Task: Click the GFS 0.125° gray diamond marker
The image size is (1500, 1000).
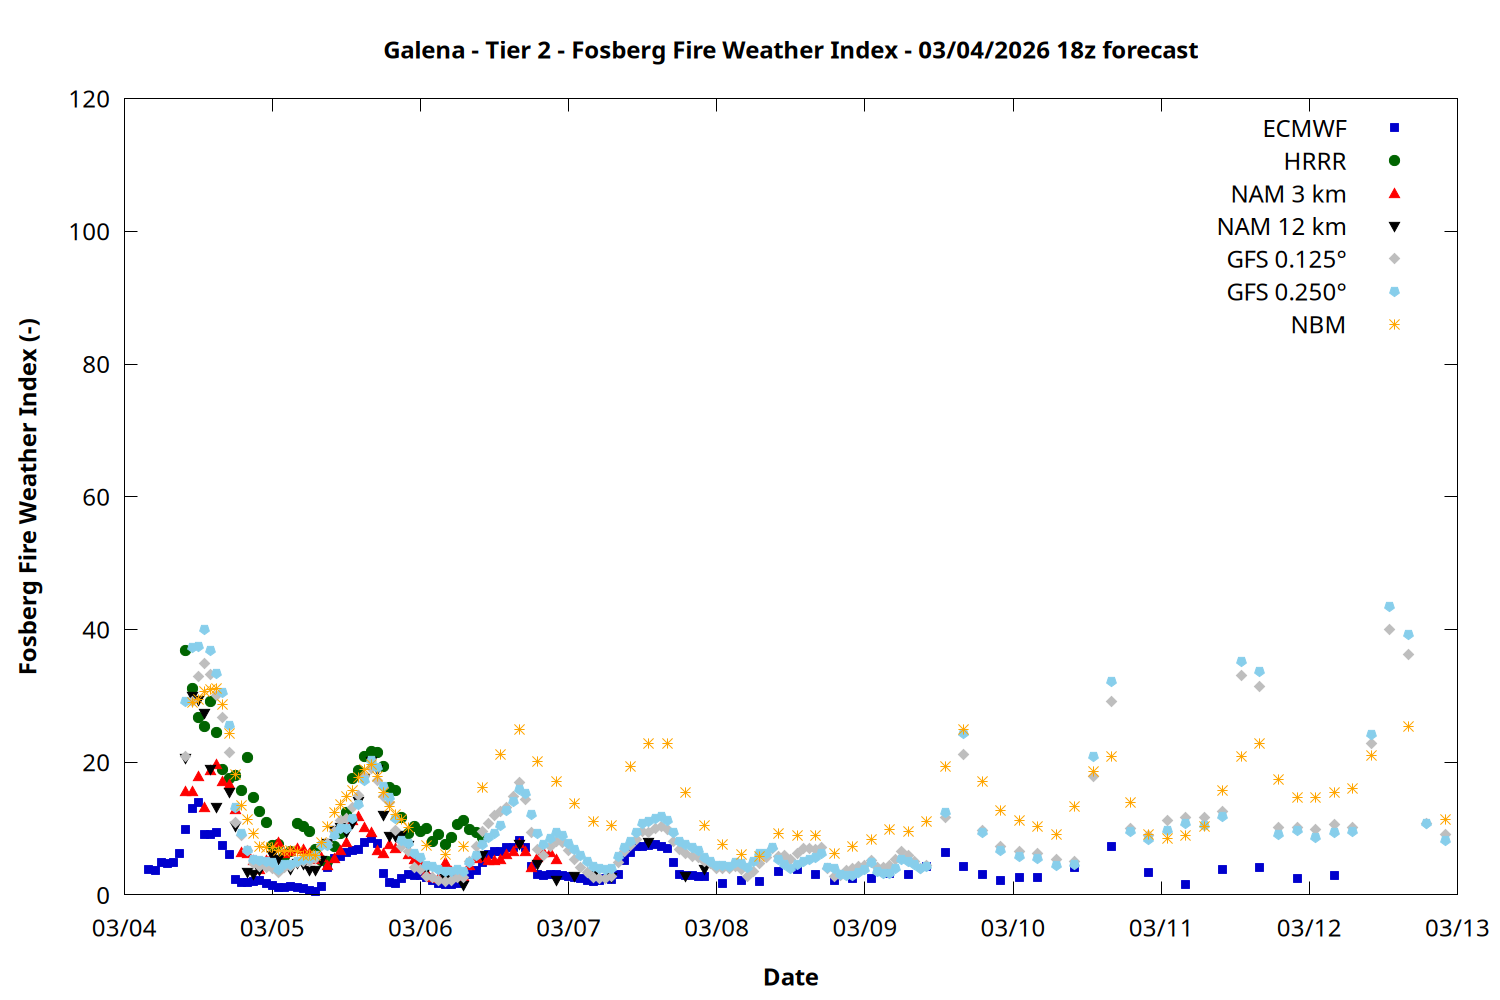Action: pos(1394,259)
